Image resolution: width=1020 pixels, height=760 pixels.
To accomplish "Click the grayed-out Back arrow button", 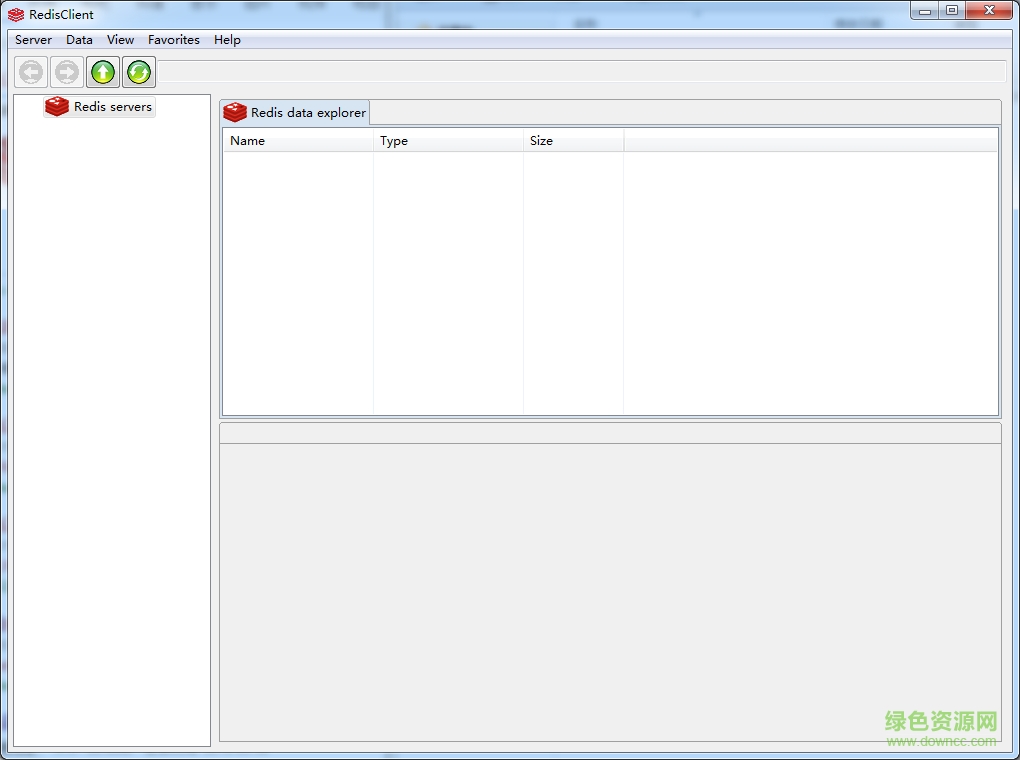I will click(31, 72).
